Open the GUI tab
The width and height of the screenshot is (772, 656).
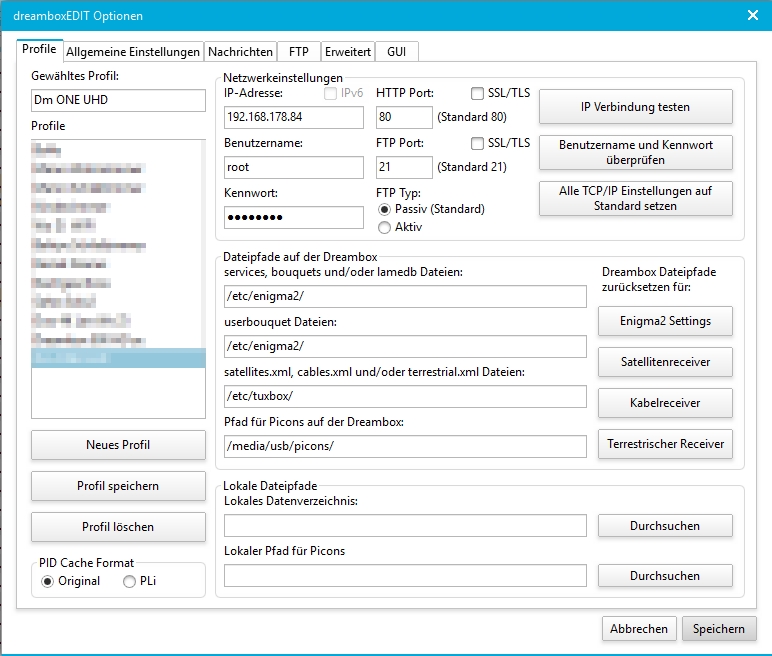396,51
